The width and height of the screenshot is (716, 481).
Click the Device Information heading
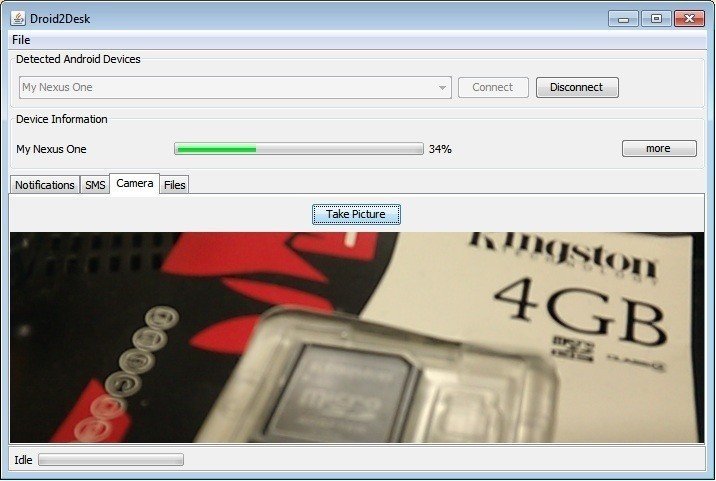(x=62, y=119)
